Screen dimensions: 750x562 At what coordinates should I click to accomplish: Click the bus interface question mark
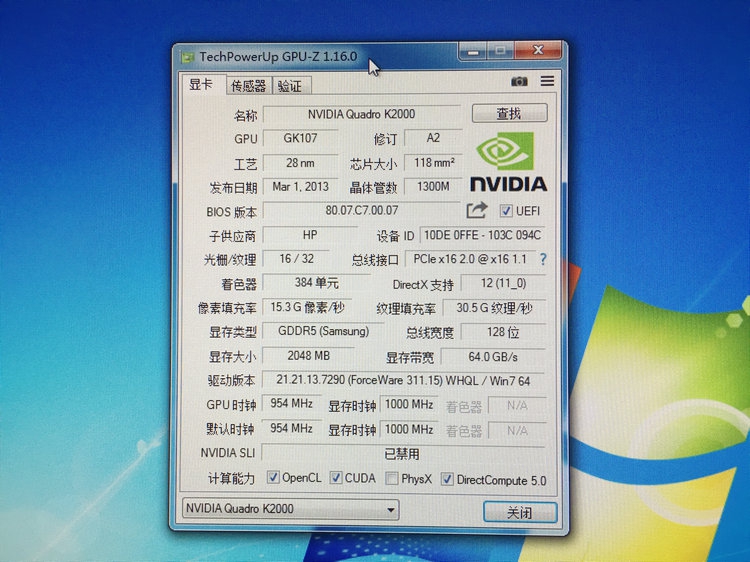coord(543,259)
